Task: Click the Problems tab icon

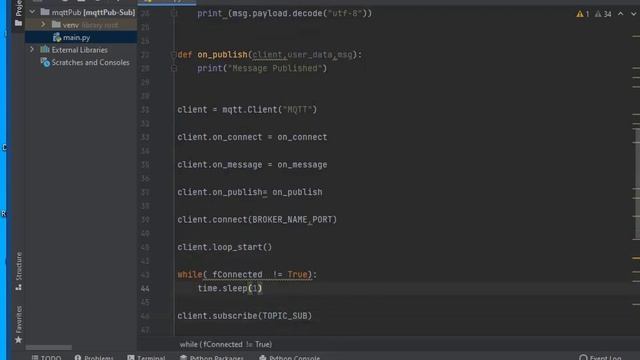Action: [78, 358]
